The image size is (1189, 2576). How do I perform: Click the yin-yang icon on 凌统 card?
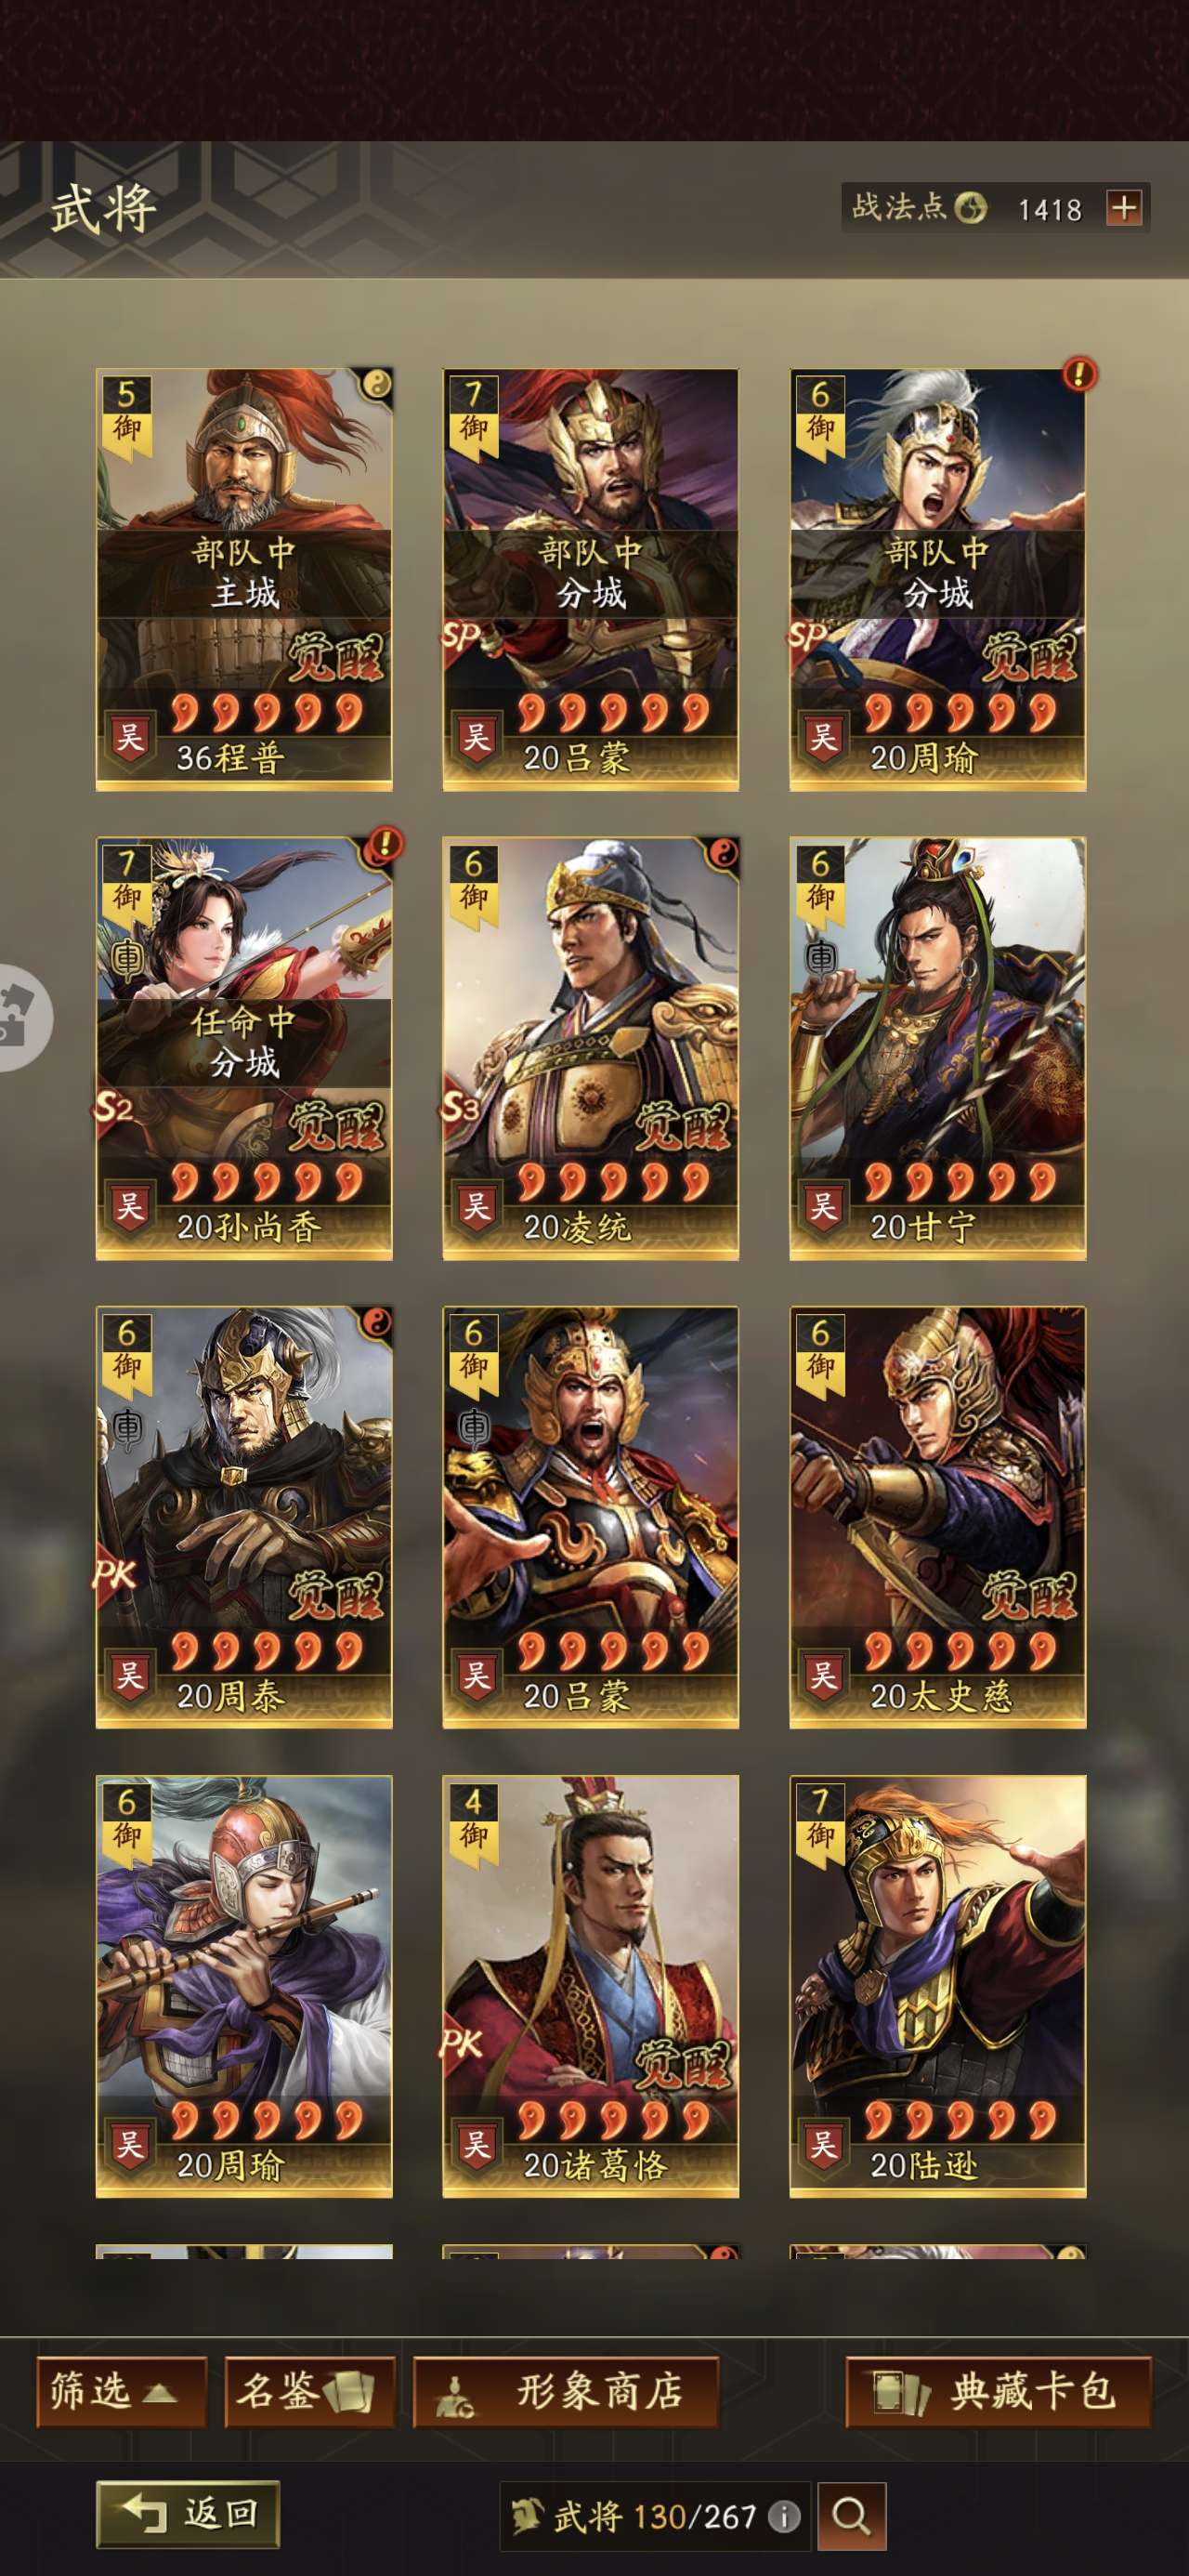[x=723, y=853]
